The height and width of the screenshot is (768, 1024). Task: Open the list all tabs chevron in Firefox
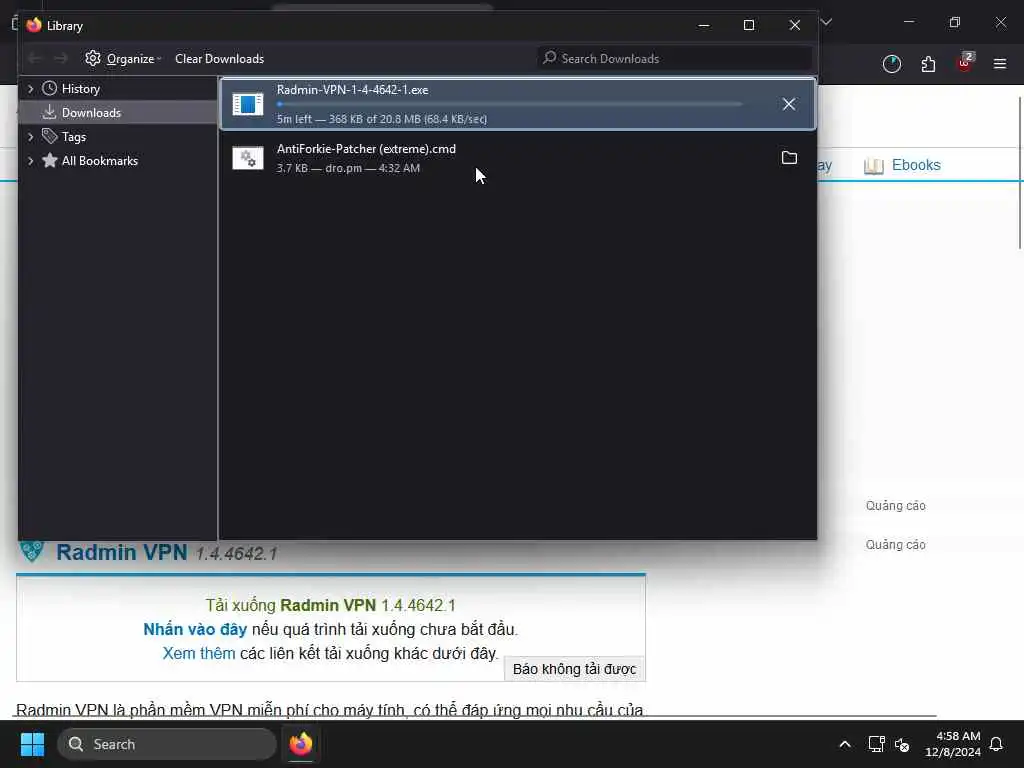click(x=826, y=22)
